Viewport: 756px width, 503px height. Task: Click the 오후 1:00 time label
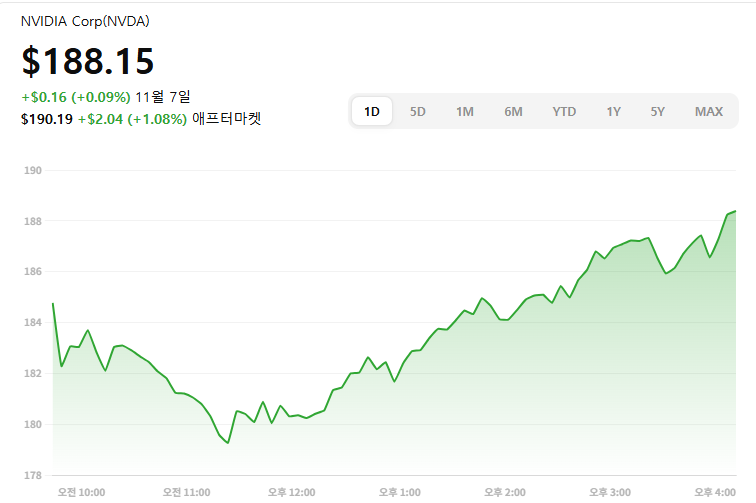pos(400,492)
